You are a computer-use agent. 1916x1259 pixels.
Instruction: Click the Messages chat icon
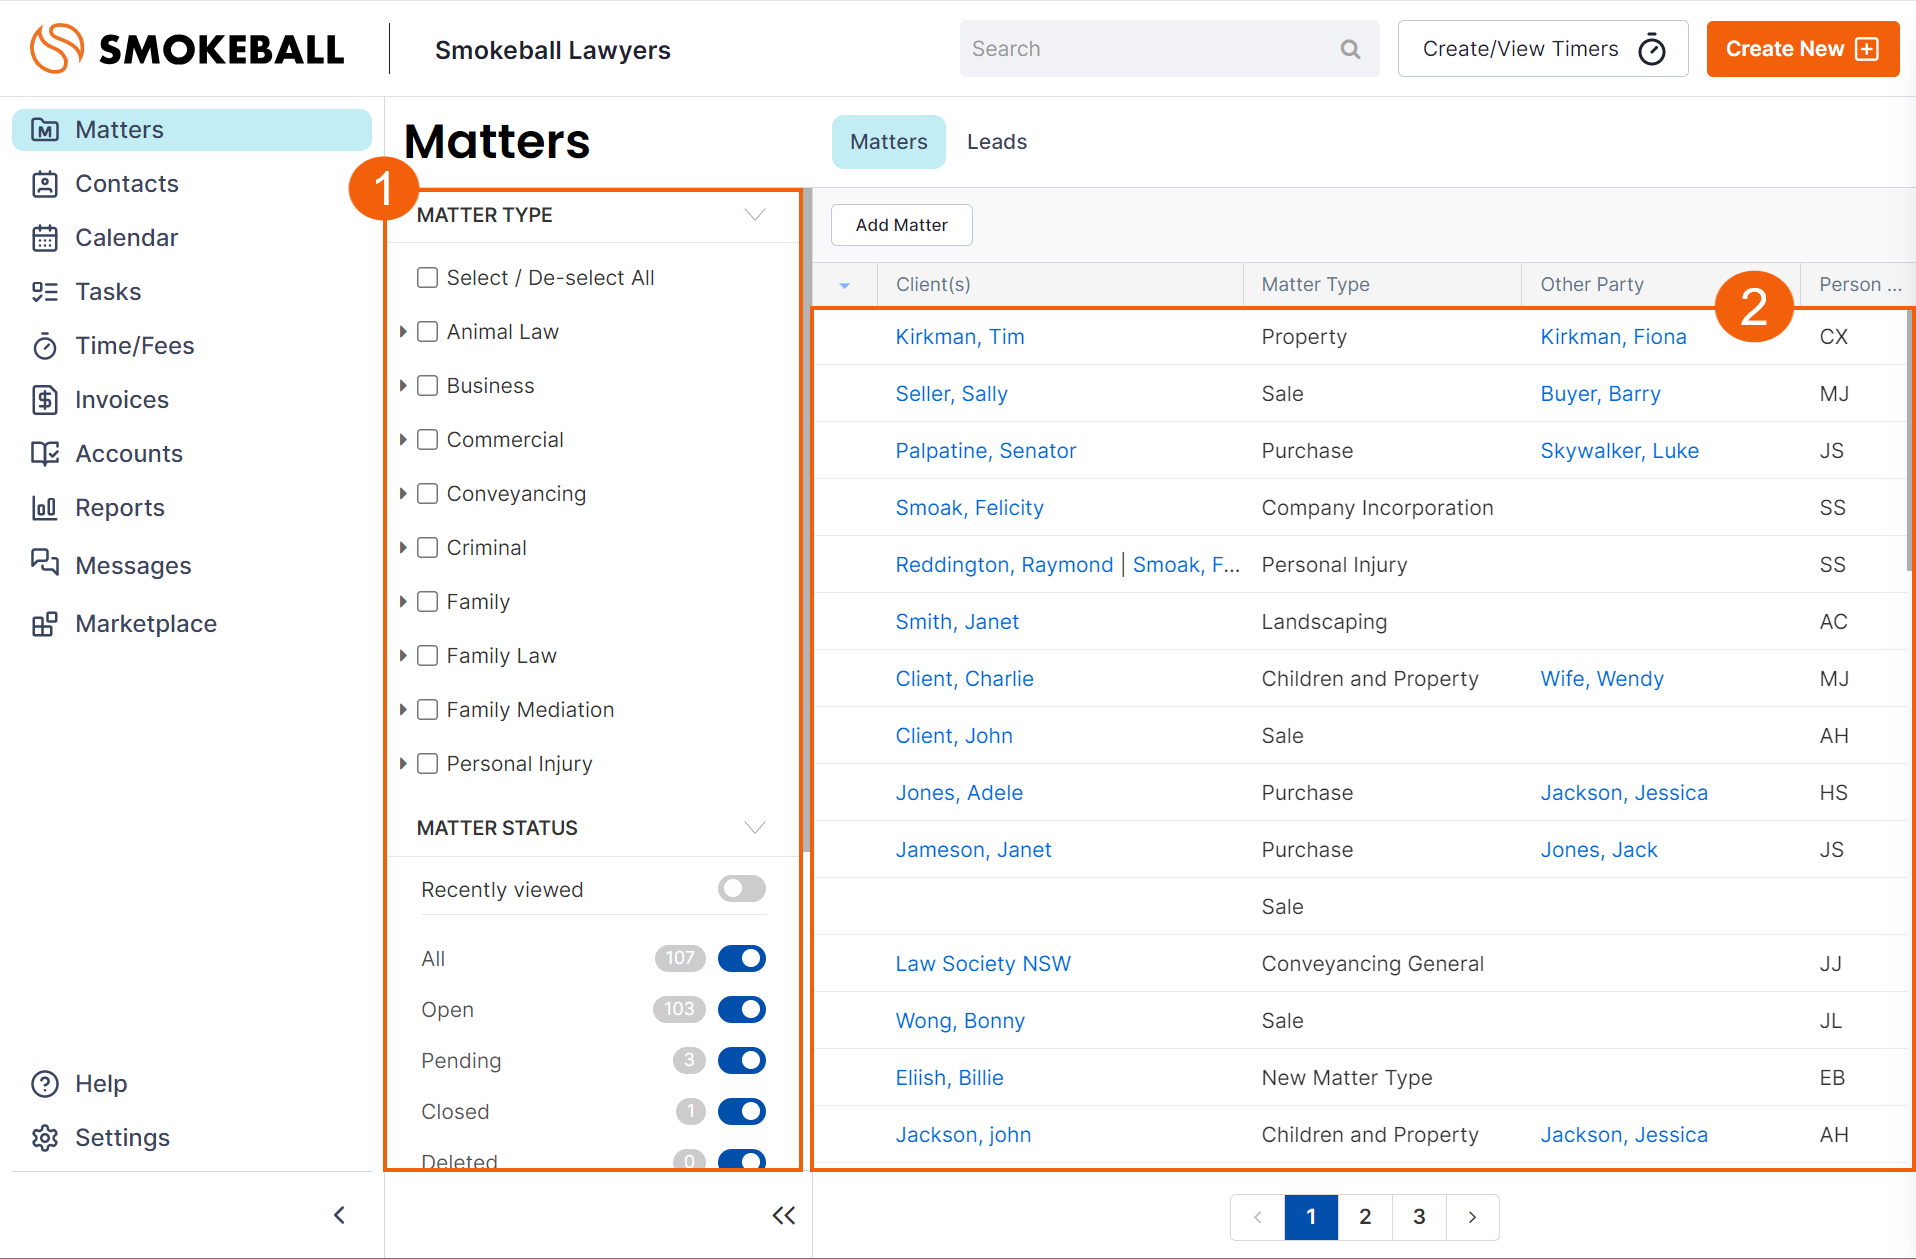pyautogui.click(x=45, y=562)
